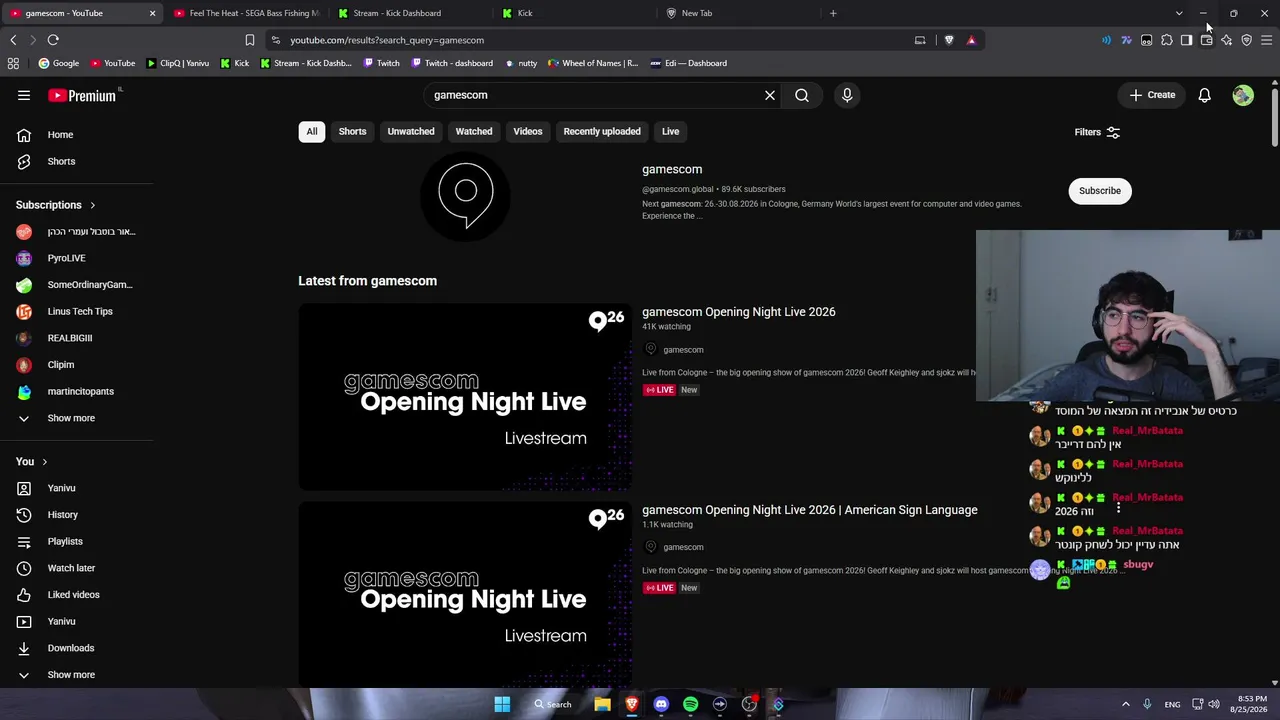
Task: Open the ClipQ | Yanivu bookmark
Action: [178, 63]
